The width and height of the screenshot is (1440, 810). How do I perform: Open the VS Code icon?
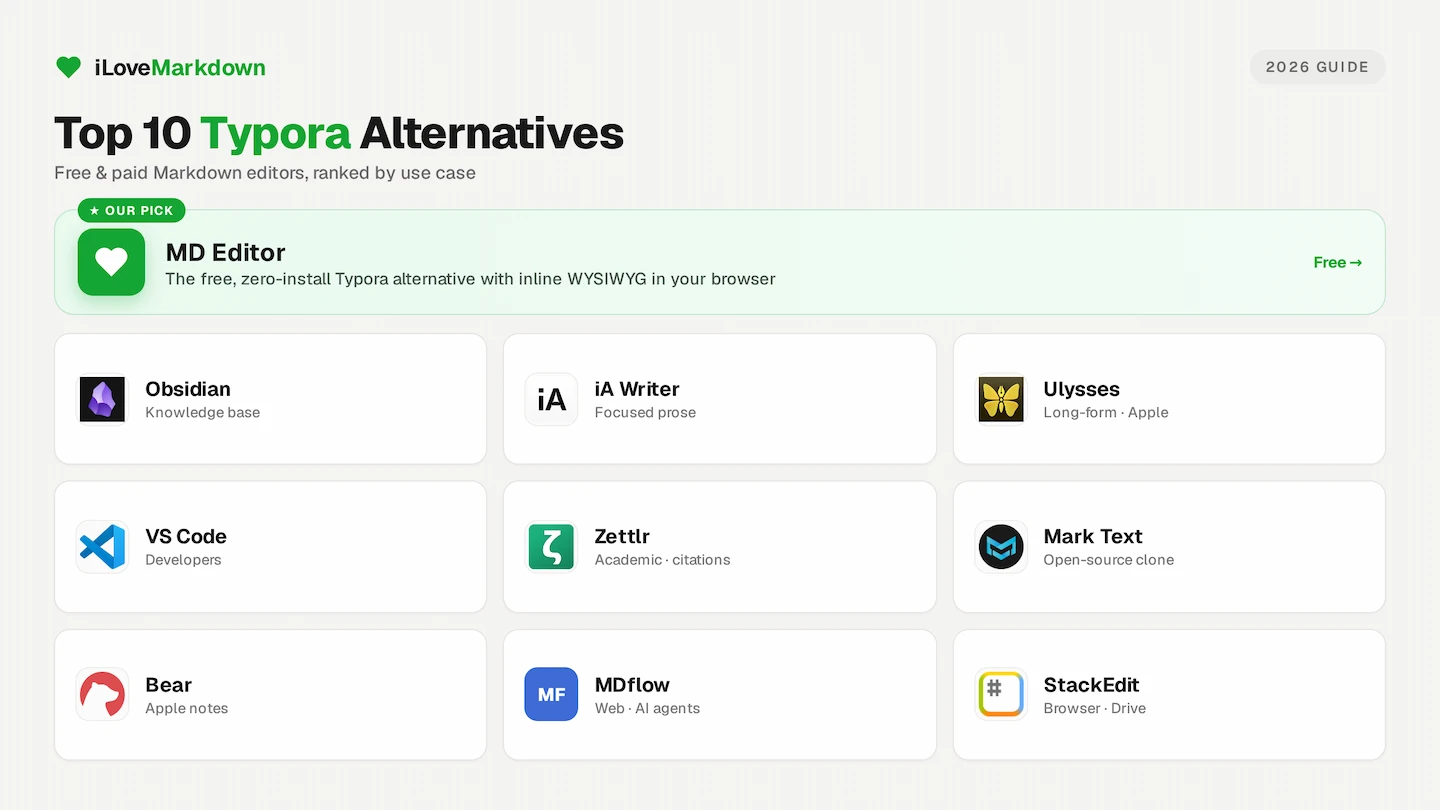[x=102, y=547]
